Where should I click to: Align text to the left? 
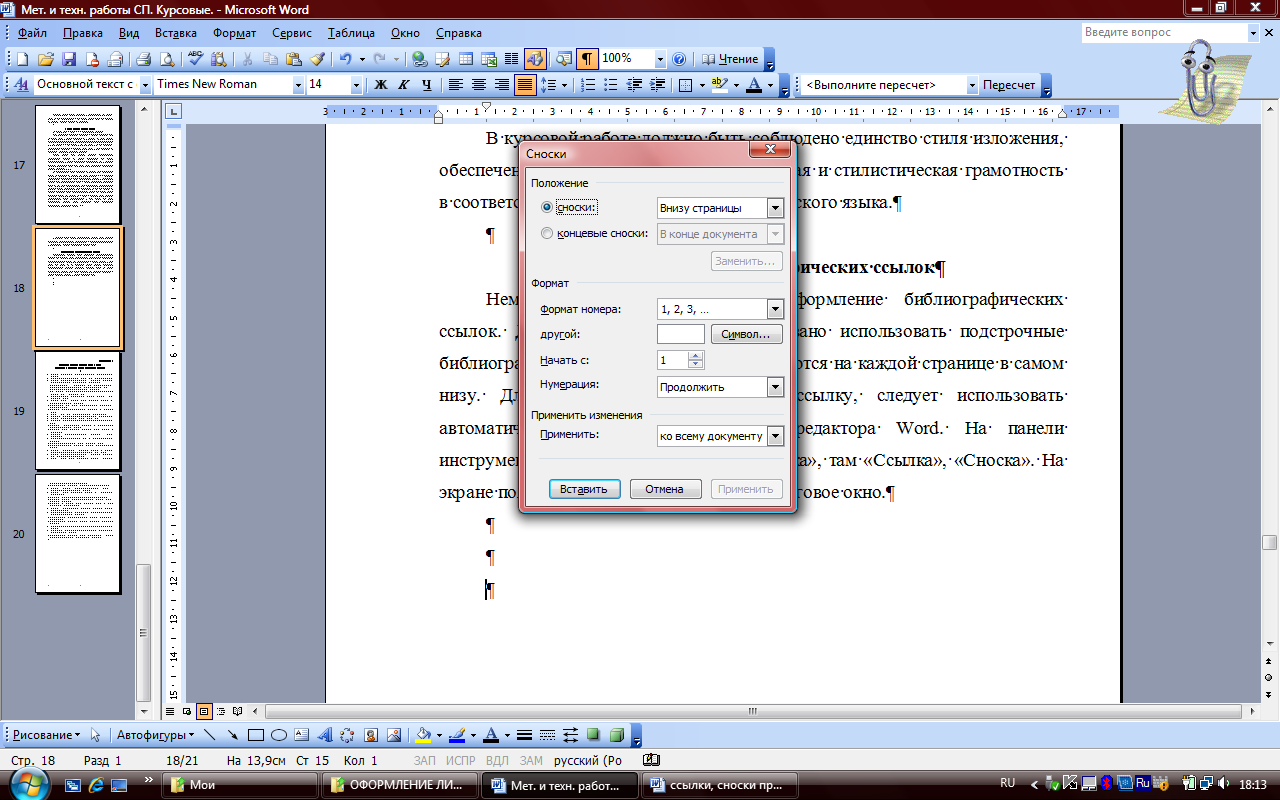pos(455,85)
